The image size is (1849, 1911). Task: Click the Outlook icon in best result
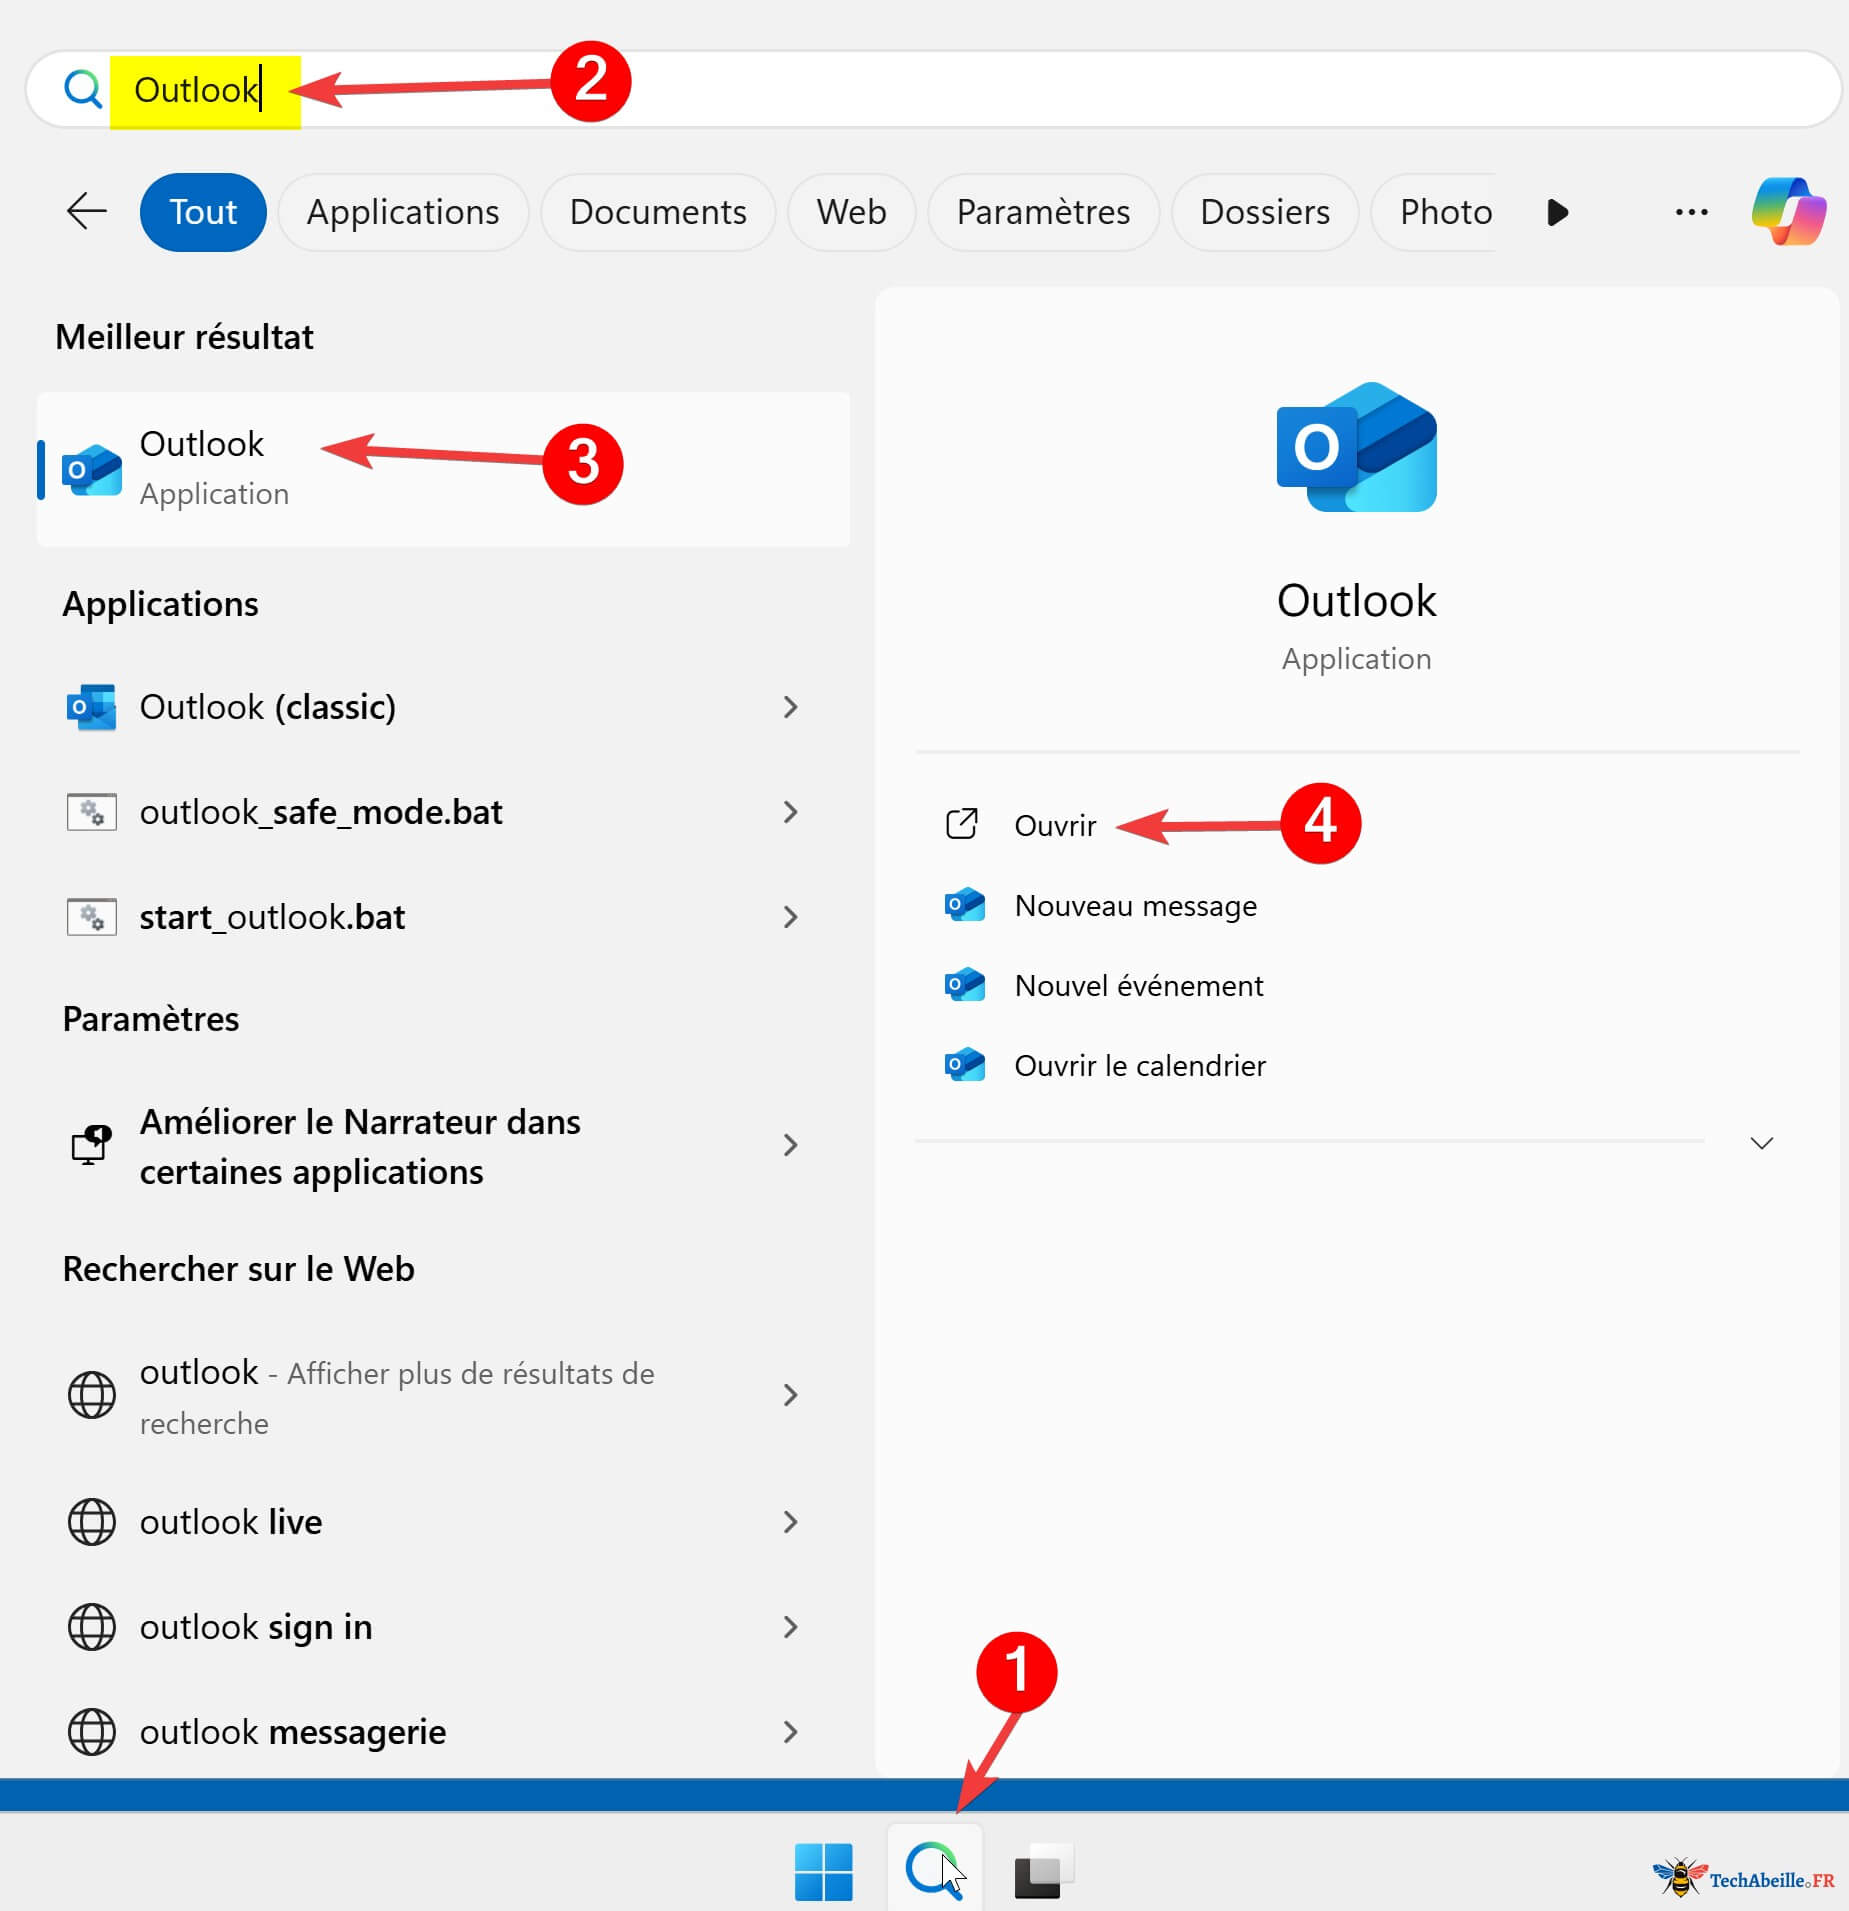click(92, 469)
